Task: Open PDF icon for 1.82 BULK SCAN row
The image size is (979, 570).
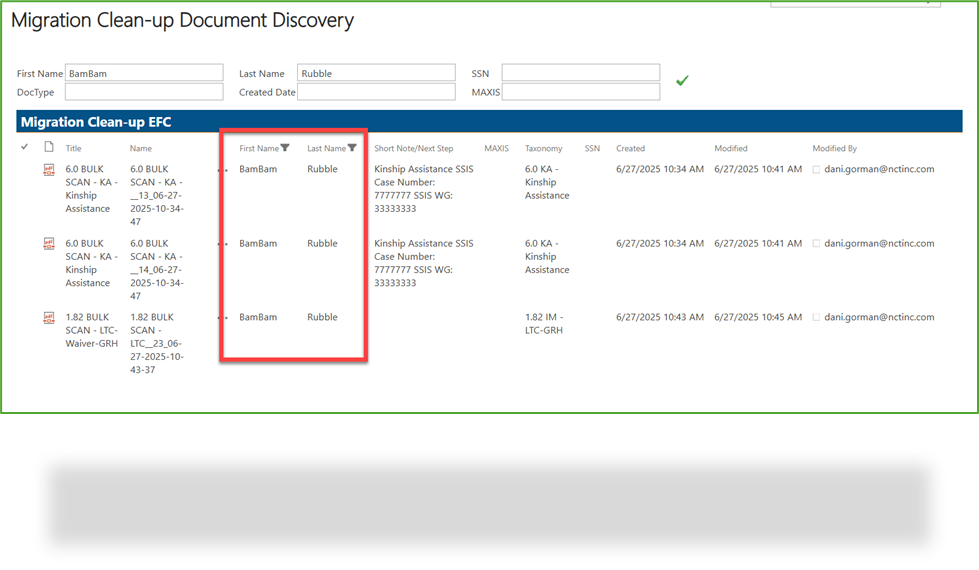Action: (49, 318)
